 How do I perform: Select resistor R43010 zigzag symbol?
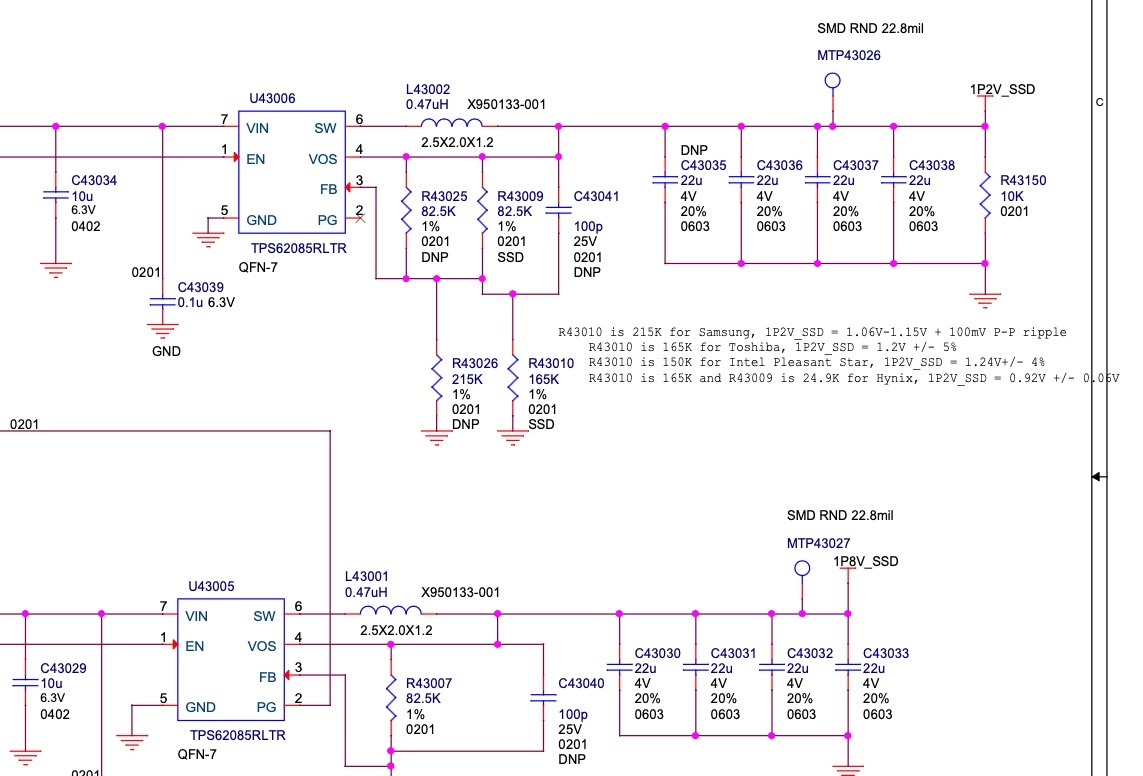pyautogui.click(x=512, y=378)
